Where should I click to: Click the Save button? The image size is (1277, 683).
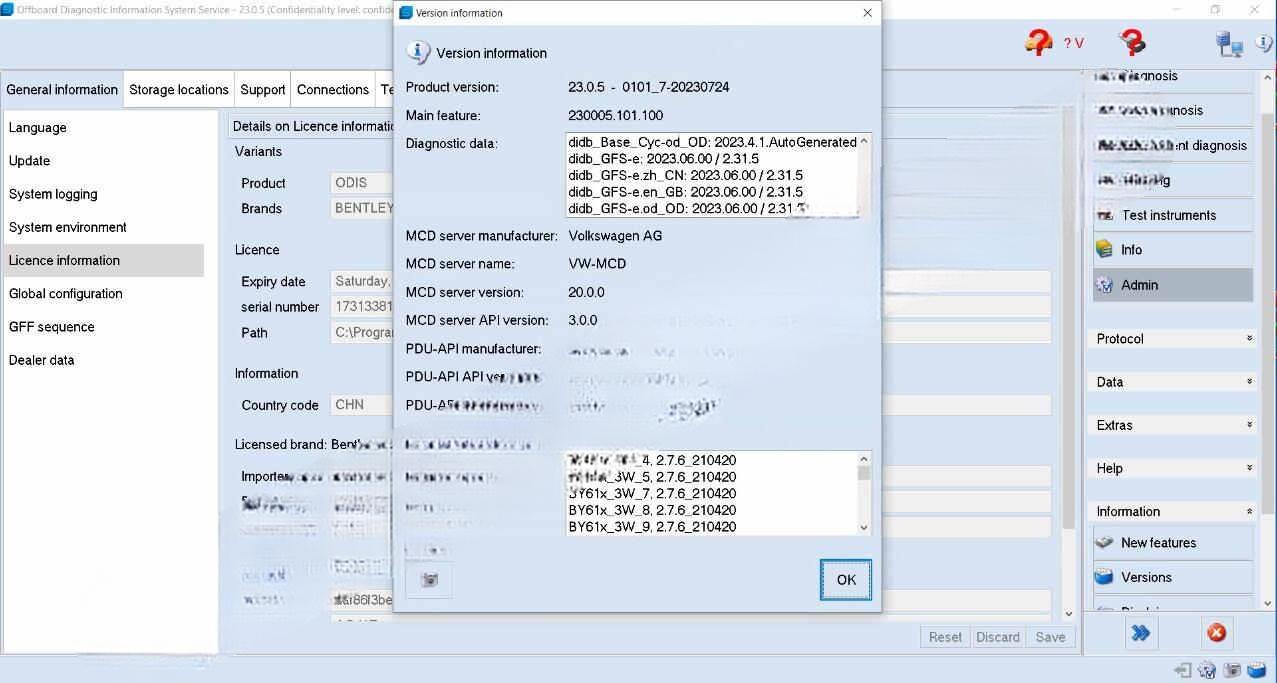(1050, 637)
